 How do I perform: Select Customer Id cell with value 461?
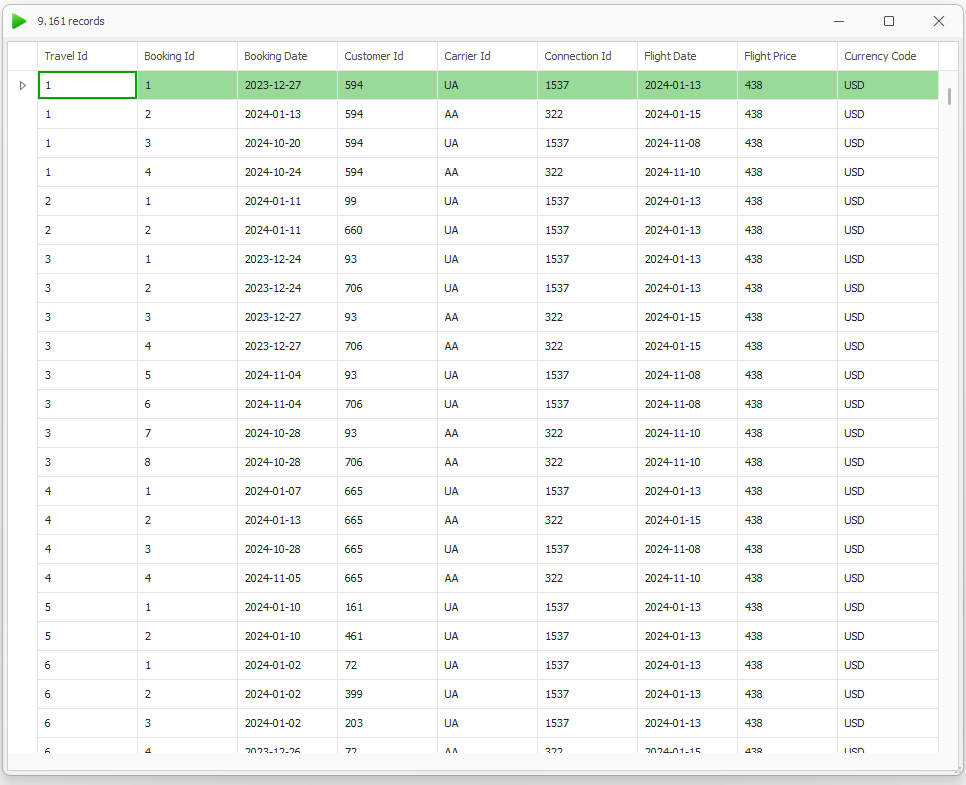click(x=387, y=636)
